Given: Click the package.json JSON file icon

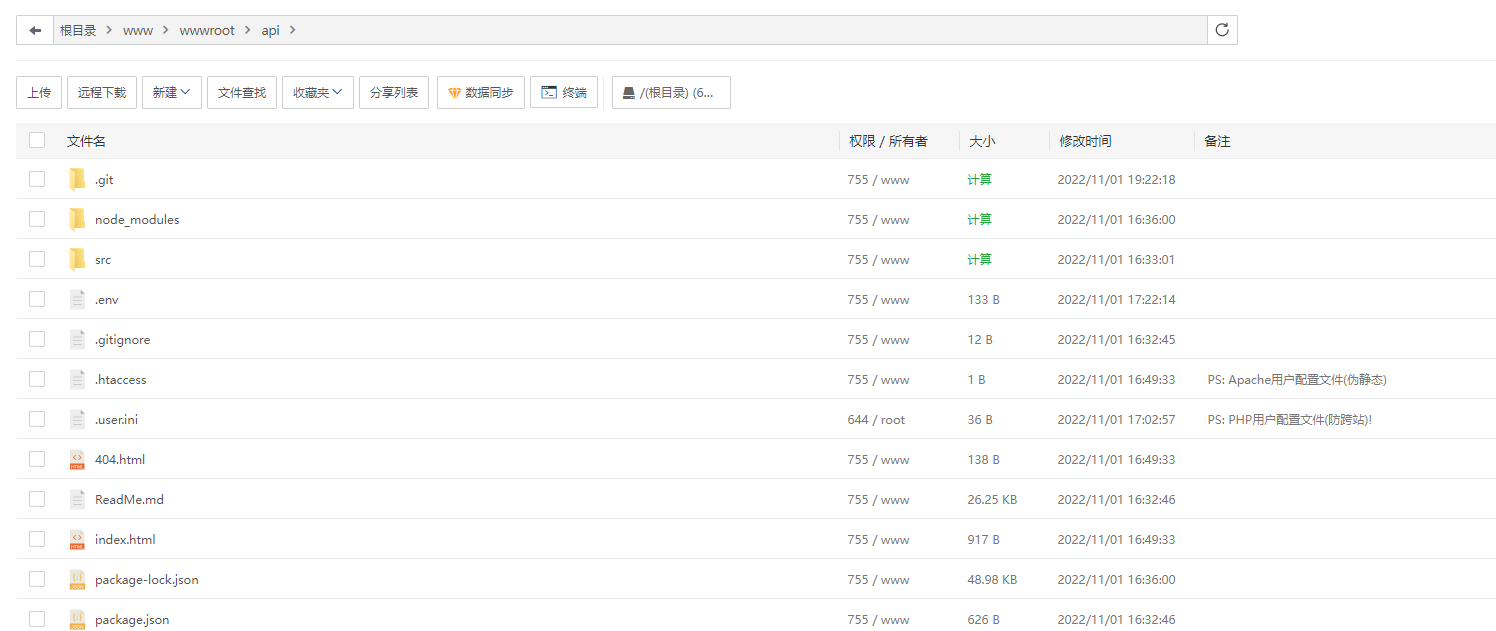Looking at the screenshot, I should pos(78,619).
